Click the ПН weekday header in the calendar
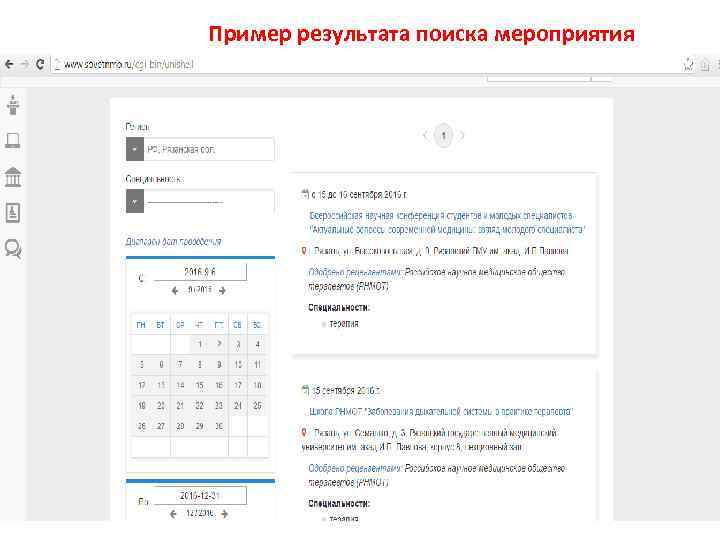 [141, 325]
